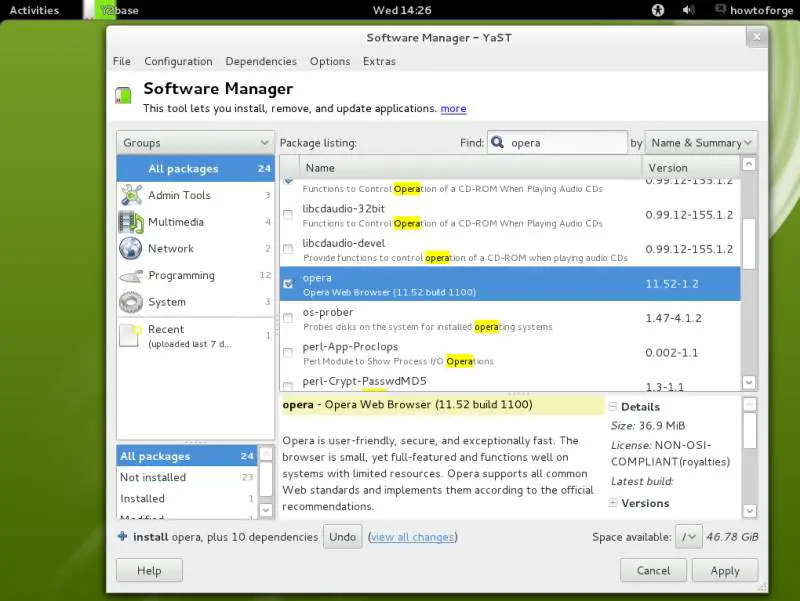Open the view all changes link

[412, 537]
